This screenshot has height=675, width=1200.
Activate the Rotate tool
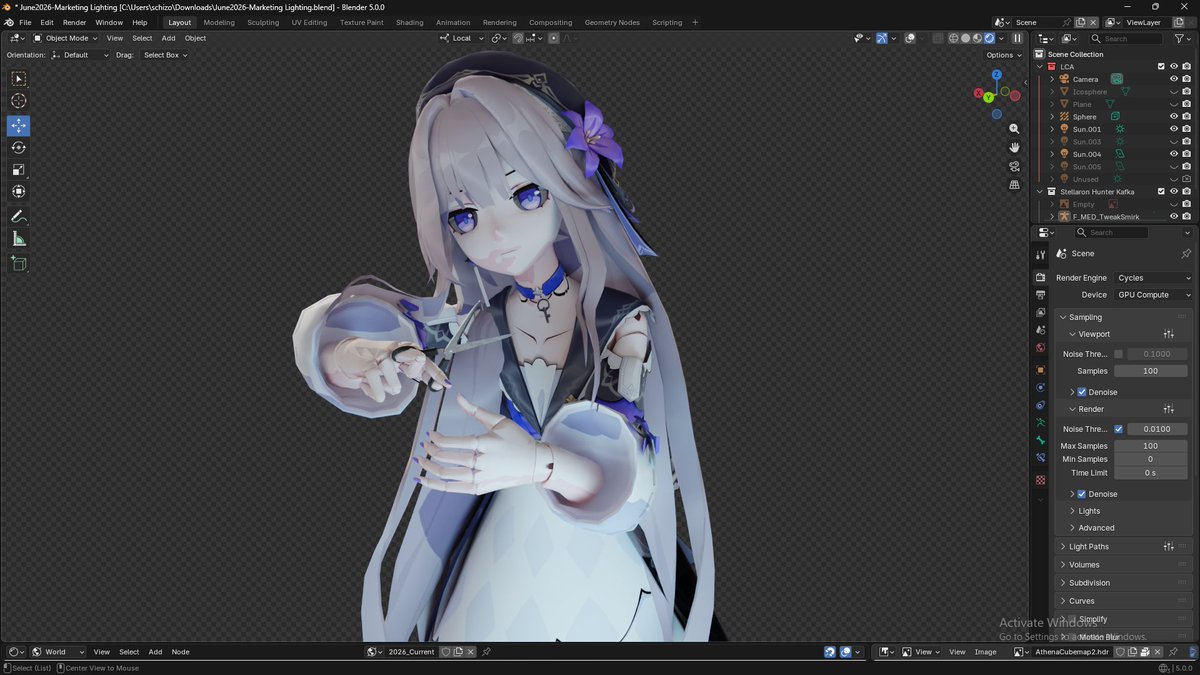[18, 148]
